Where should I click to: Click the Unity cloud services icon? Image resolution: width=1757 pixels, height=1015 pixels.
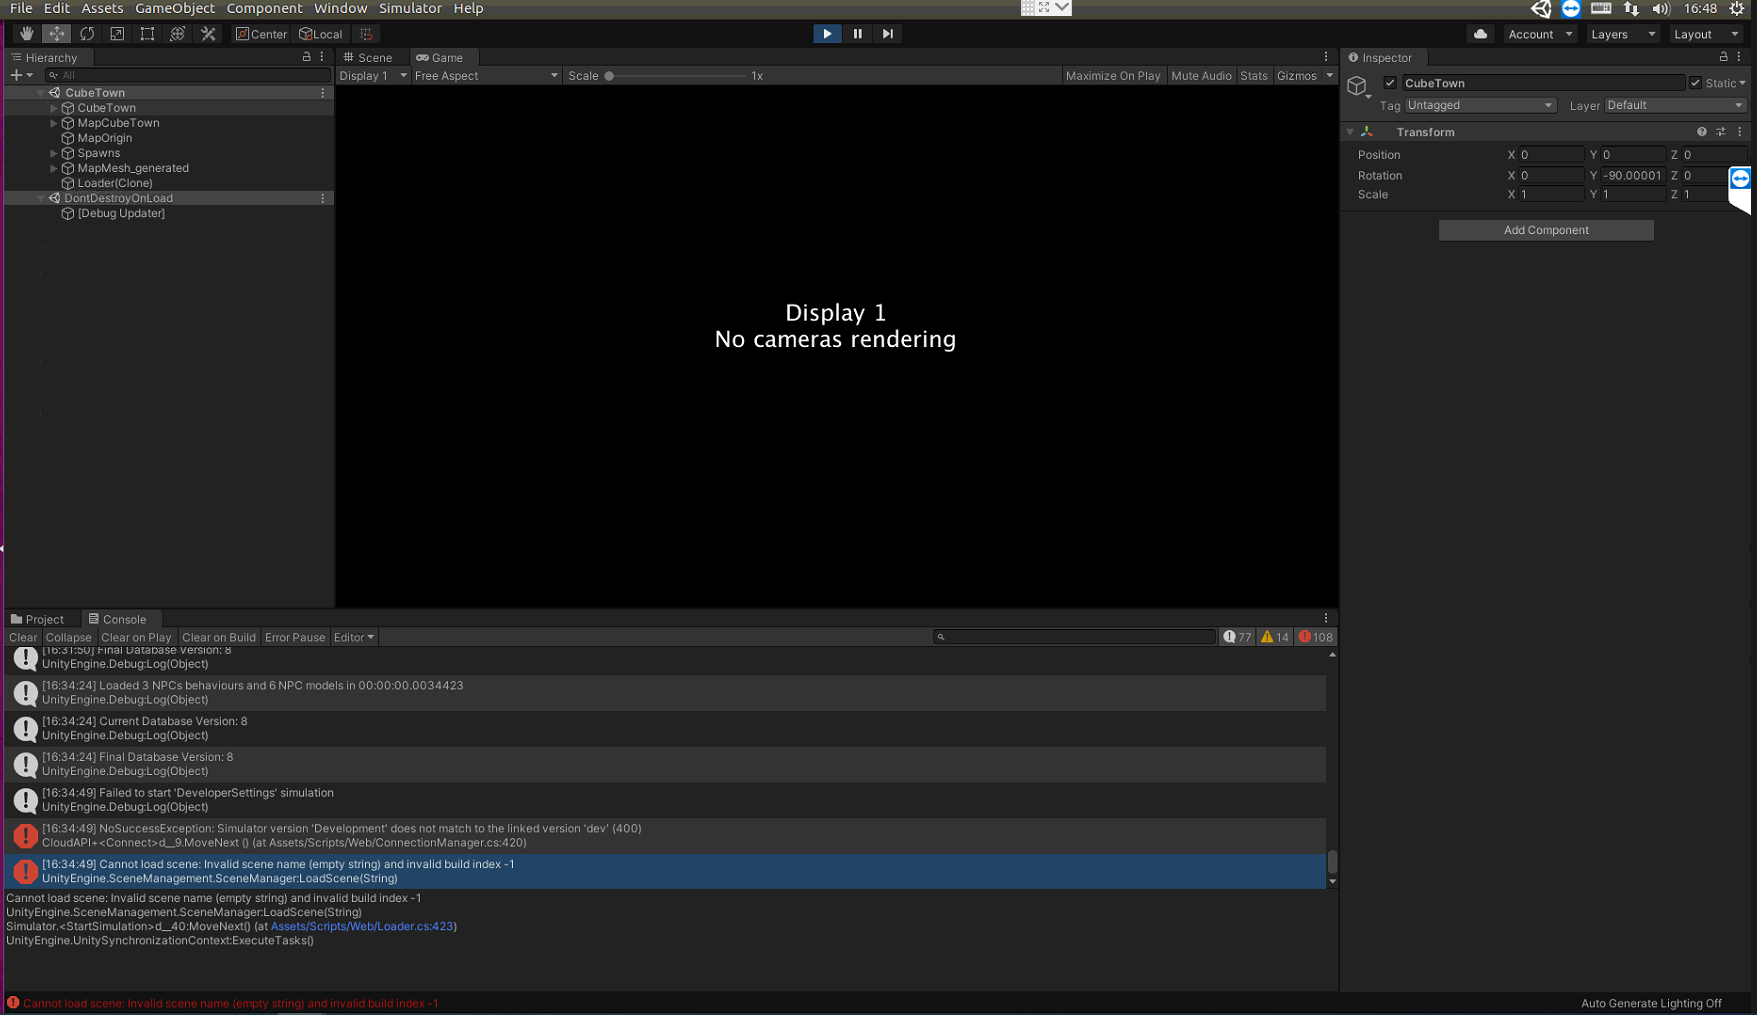(1479, 33)
